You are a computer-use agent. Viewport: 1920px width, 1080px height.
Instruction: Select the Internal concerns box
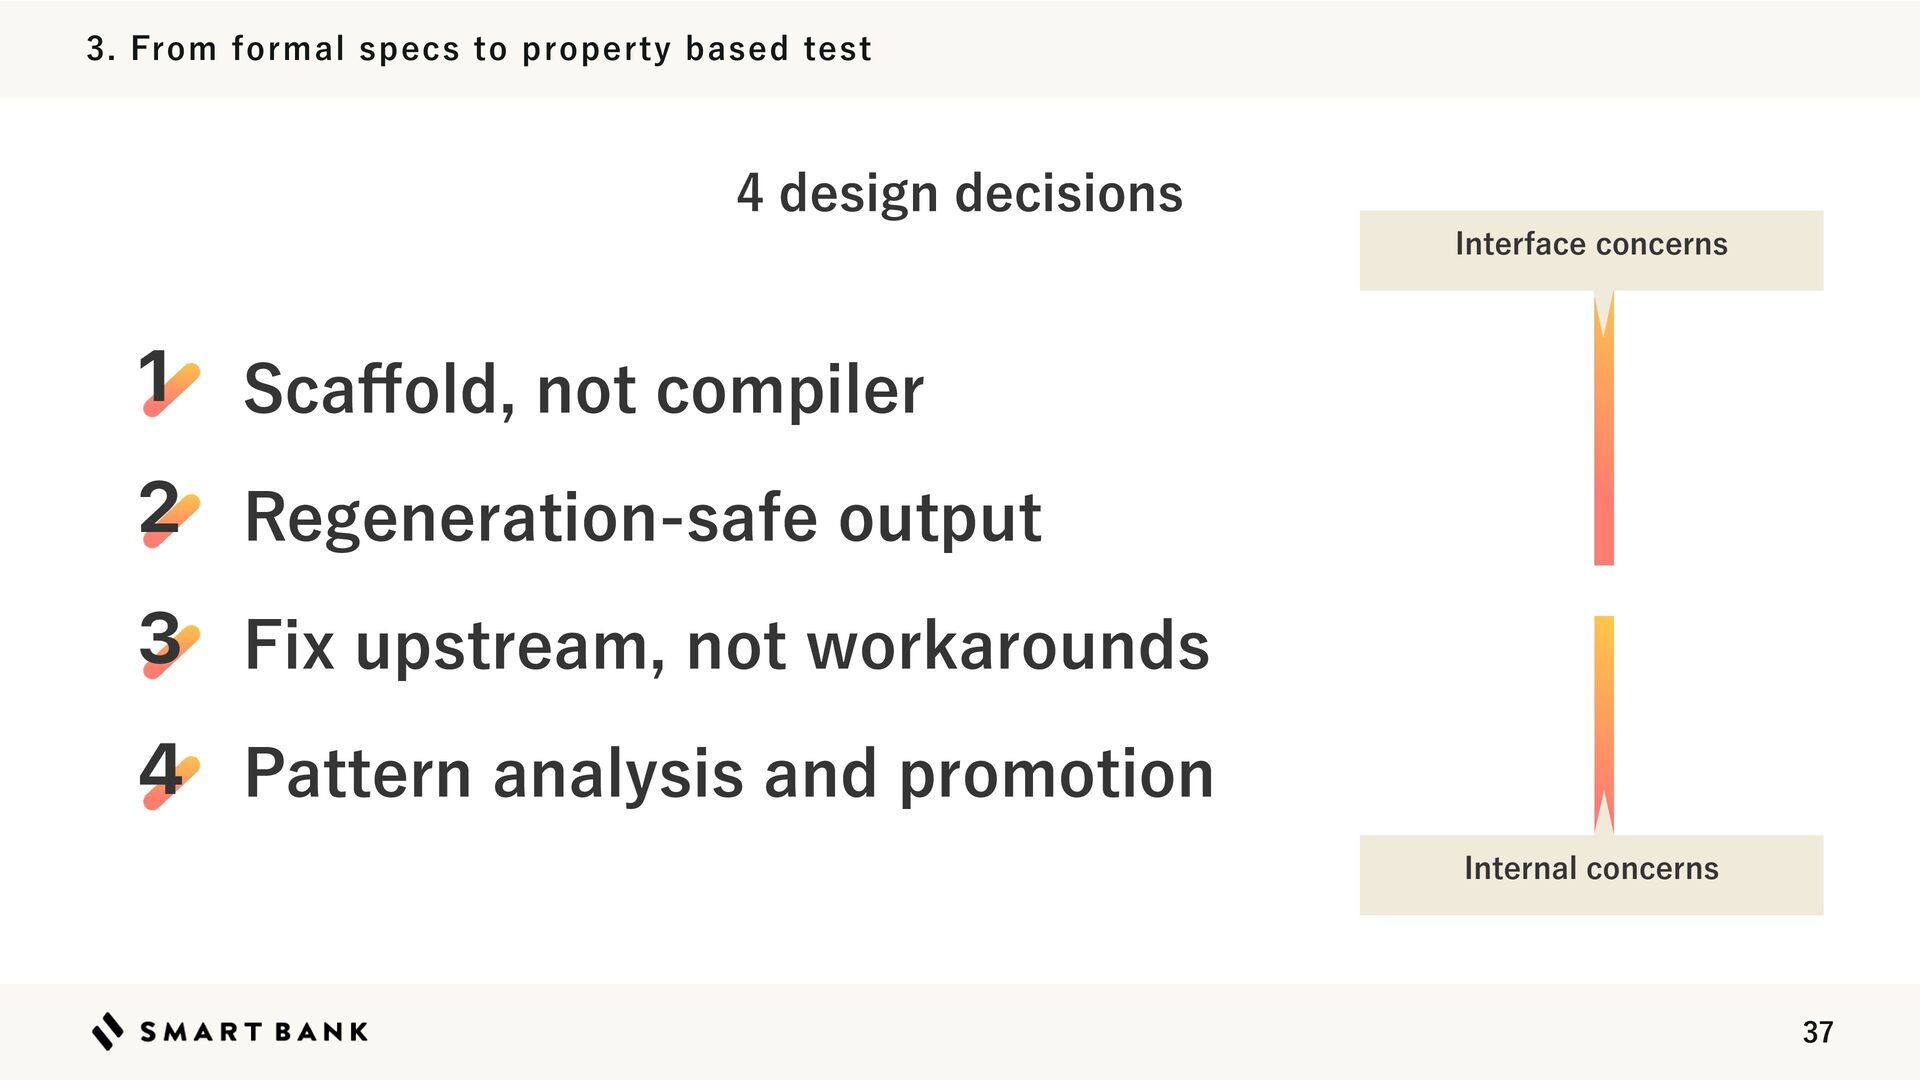pyautogui.click(x=1590, y=874)
